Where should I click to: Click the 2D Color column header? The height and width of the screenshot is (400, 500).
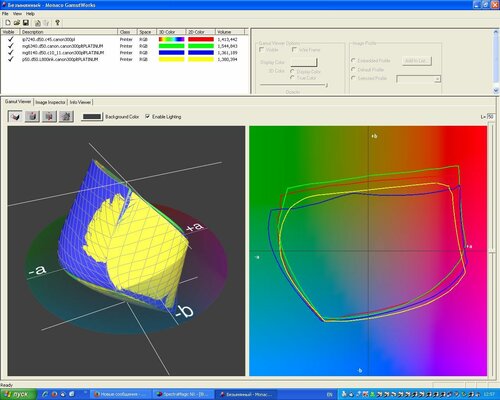coord(200,32)
